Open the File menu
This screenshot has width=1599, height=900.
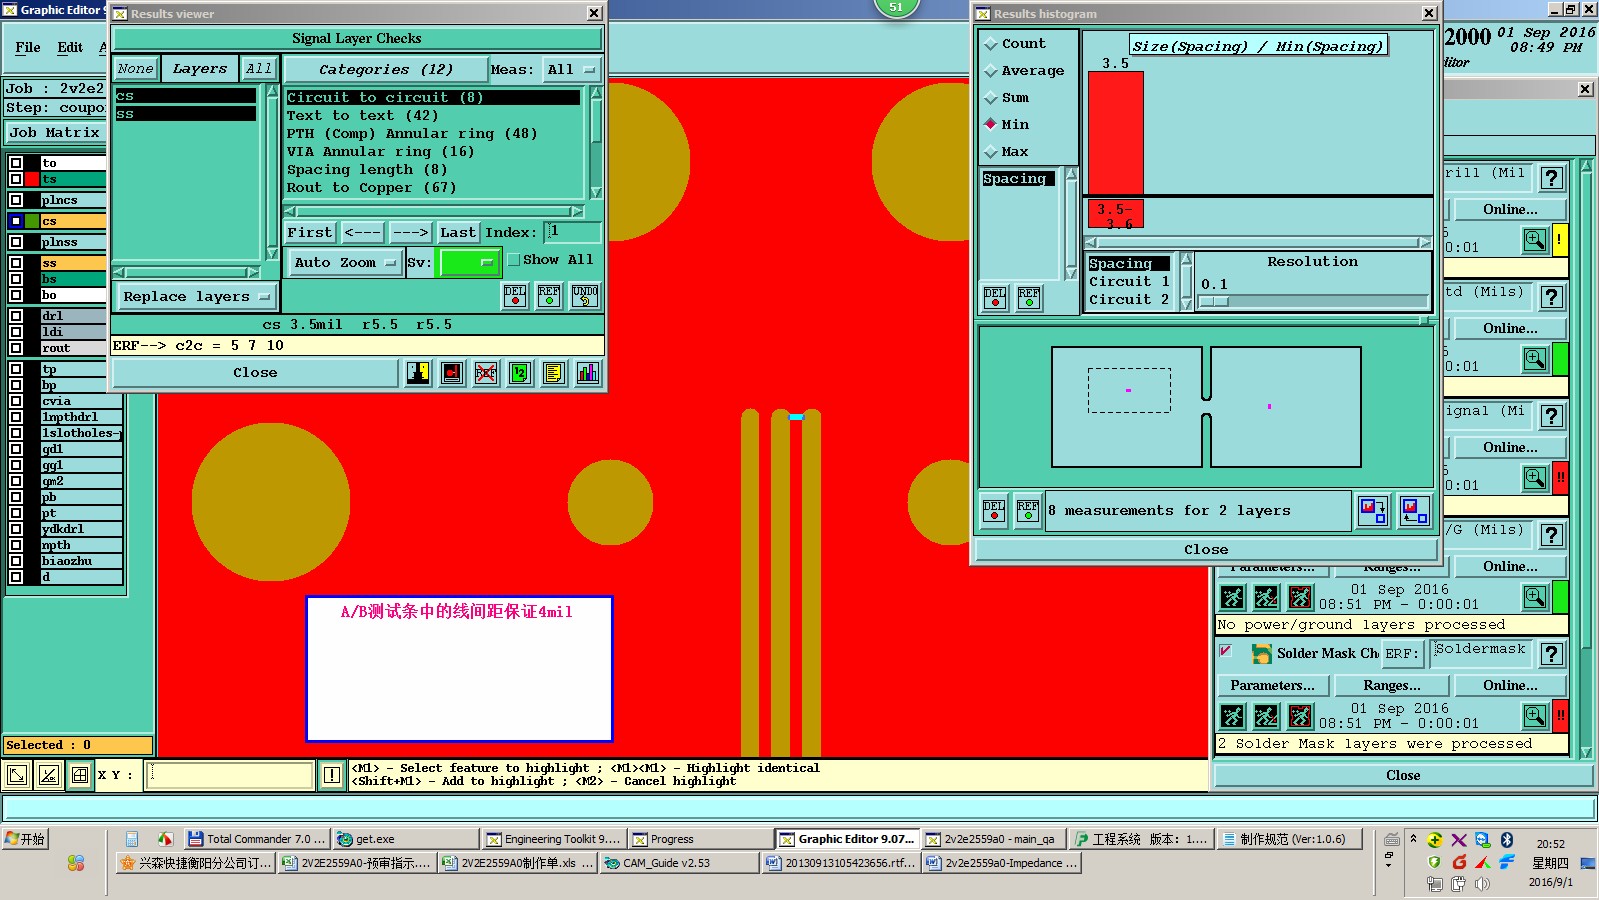[28, 47]
